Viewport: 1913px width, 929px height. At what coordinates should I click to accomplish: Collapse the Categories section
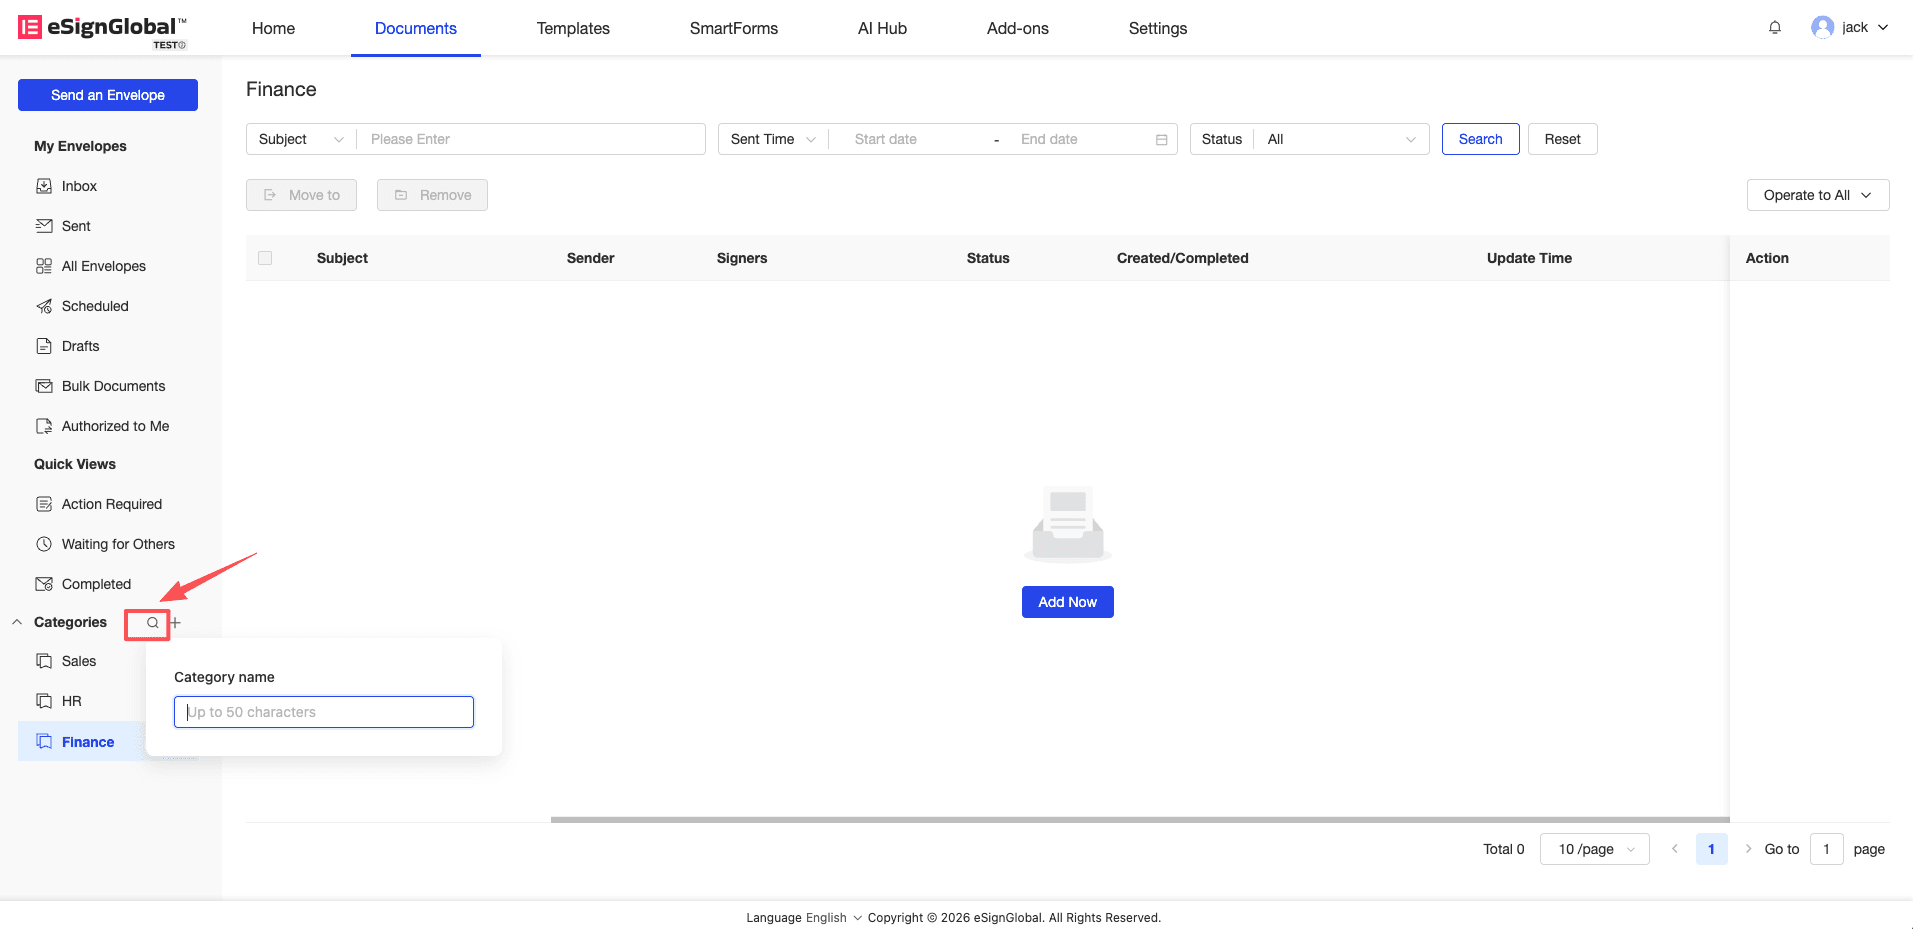(17, 622)
